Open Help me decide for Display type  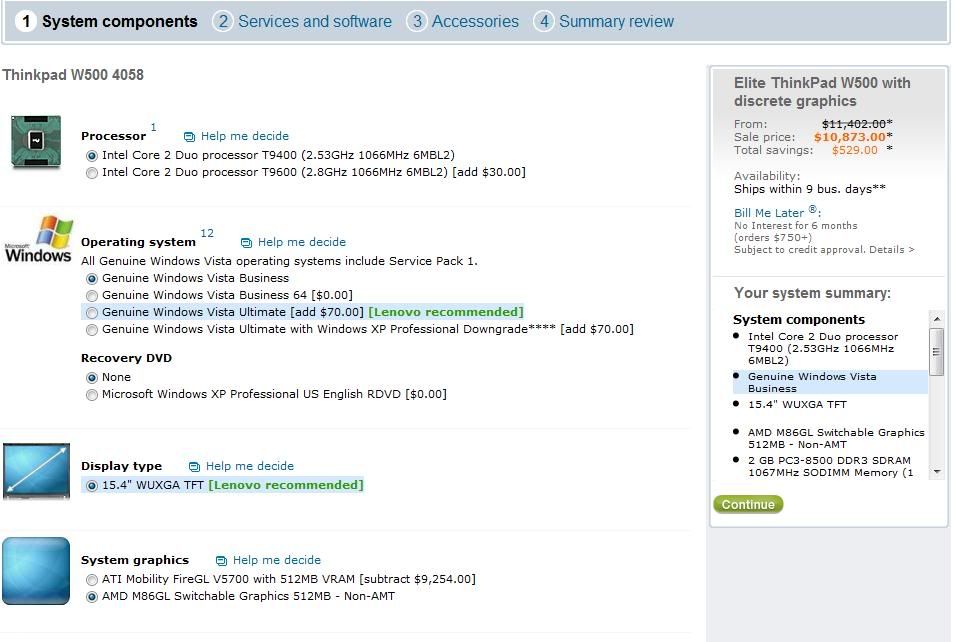(249, 466)
